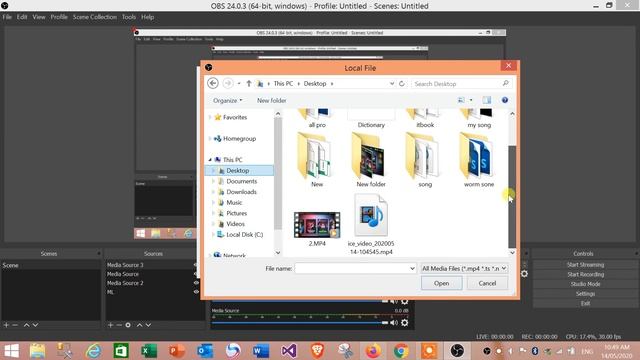The height and width of the screenshot is (360, 640).
Task: Expand the Favorites tree node
Action: [210, 117]
